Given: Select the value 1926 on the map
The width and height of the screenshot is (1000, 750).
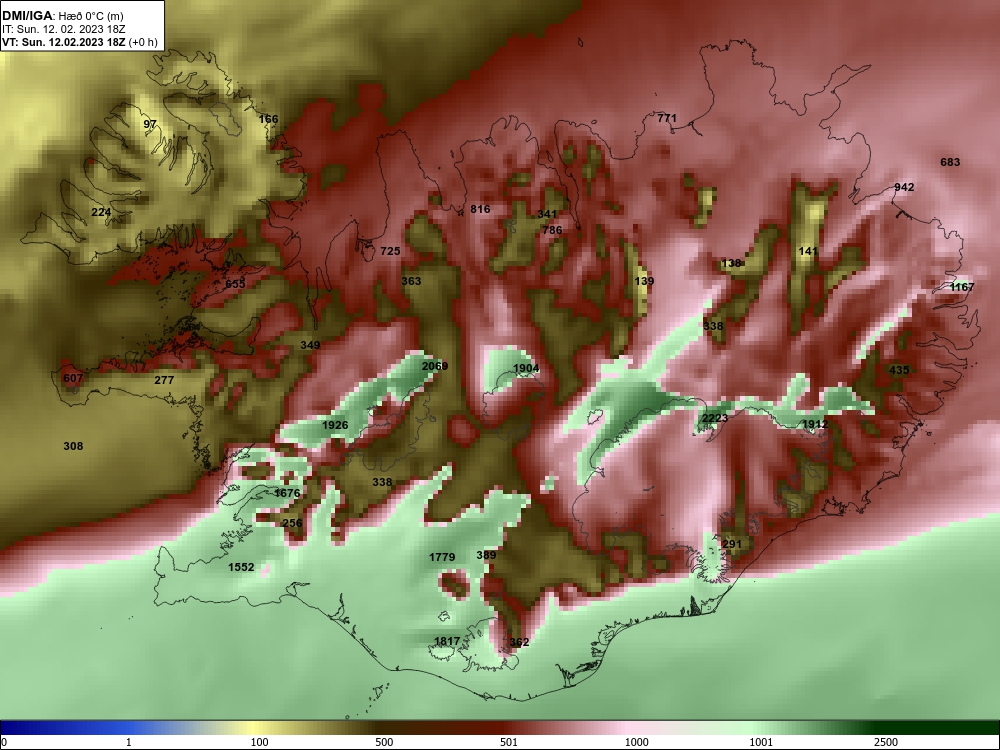Looking at the screenshot, I should coord(335,425).
